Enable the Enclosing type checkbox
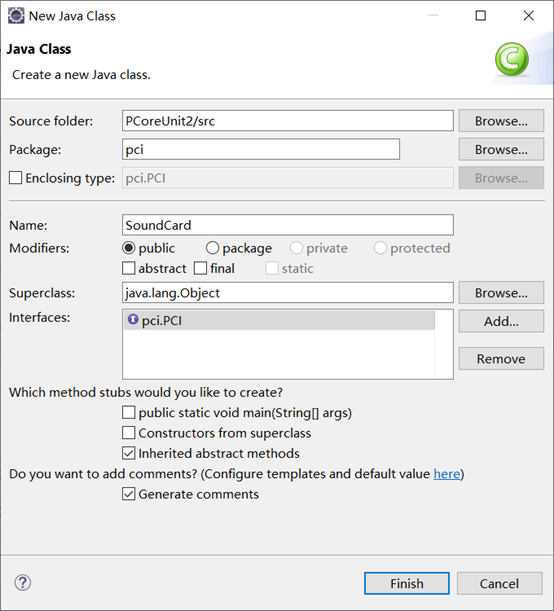This screenshot has width=554, height=611. [x=16, y=178]
